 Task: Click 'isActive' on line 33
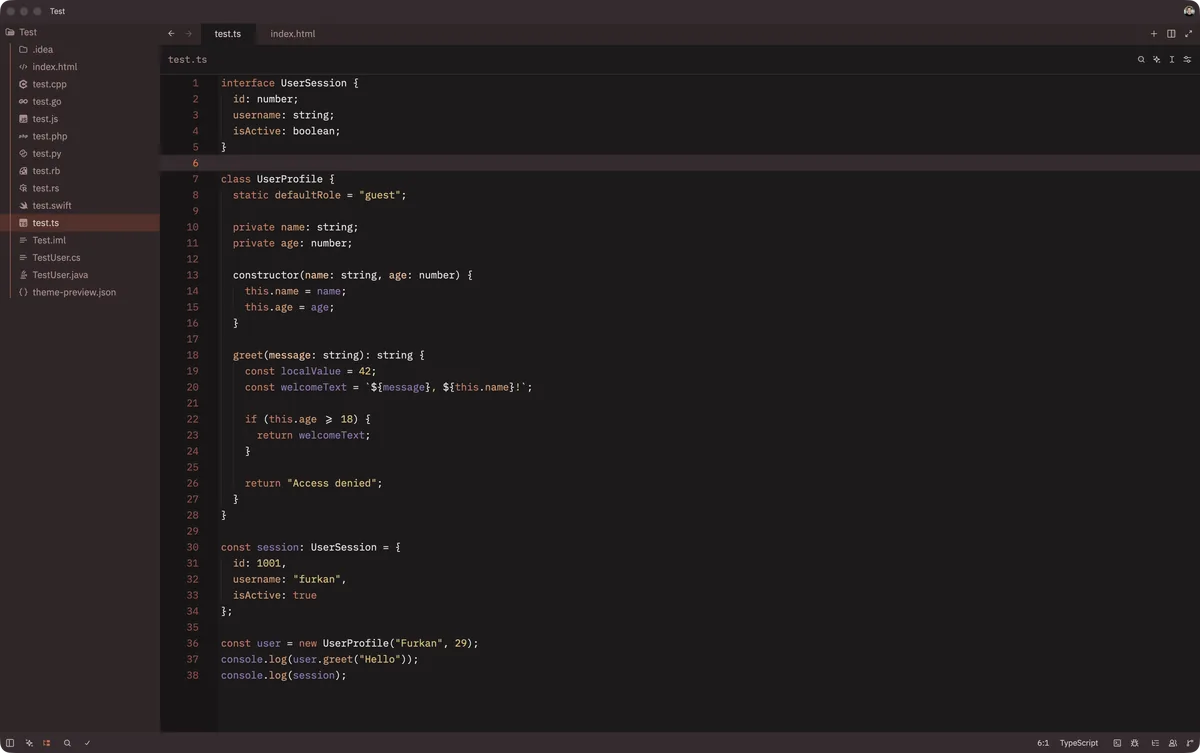click(257, 595)
